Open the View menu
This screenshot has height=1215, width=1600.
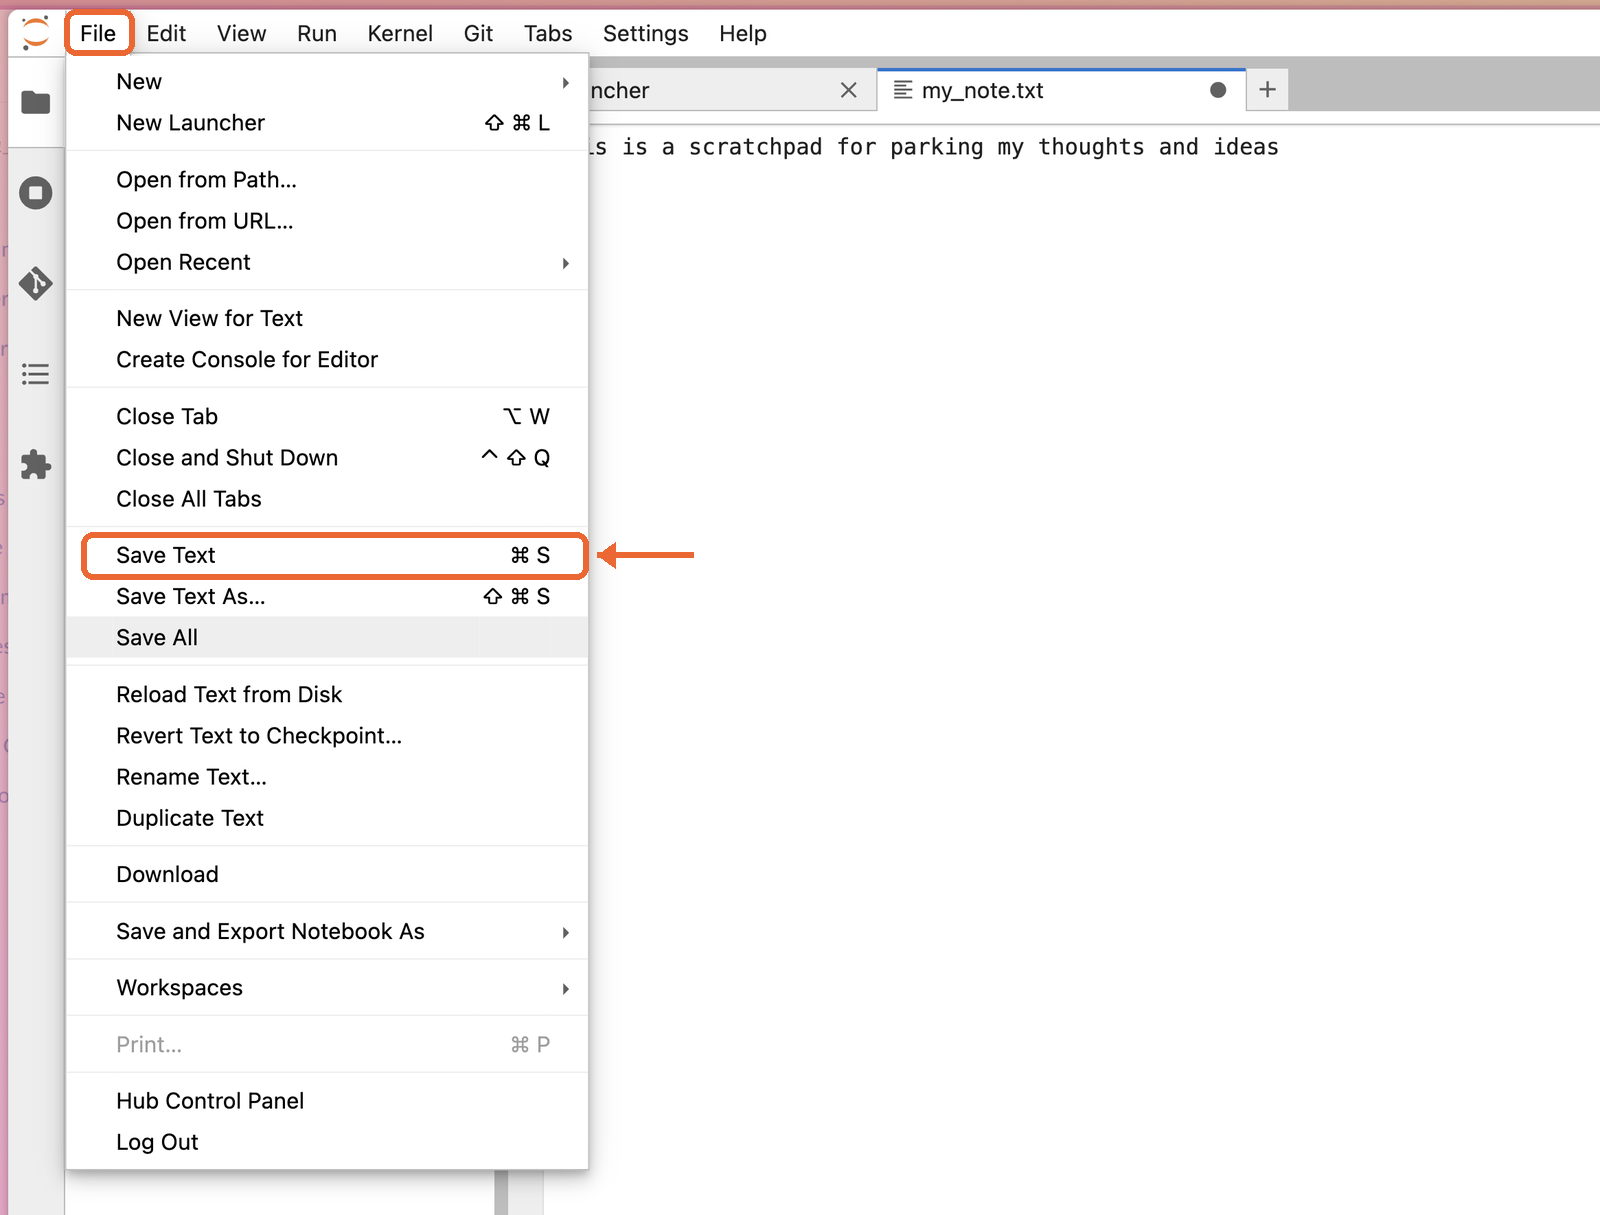pyautogui.click(x=241, y=33)
